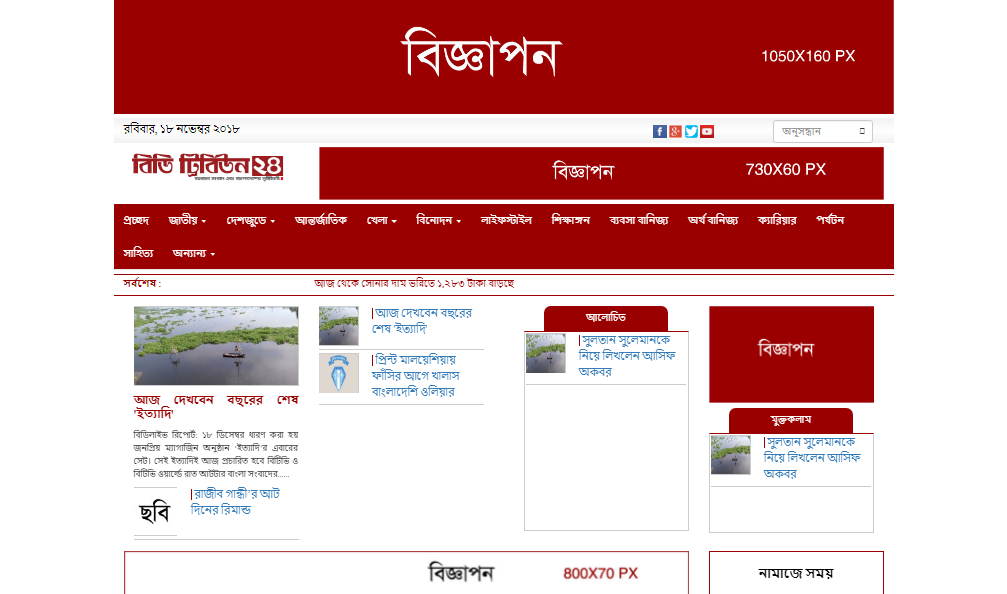This screenshot has width=1007, height=594.
Task: Expand the খেলা dropdown menu
Action: [381, 220]
